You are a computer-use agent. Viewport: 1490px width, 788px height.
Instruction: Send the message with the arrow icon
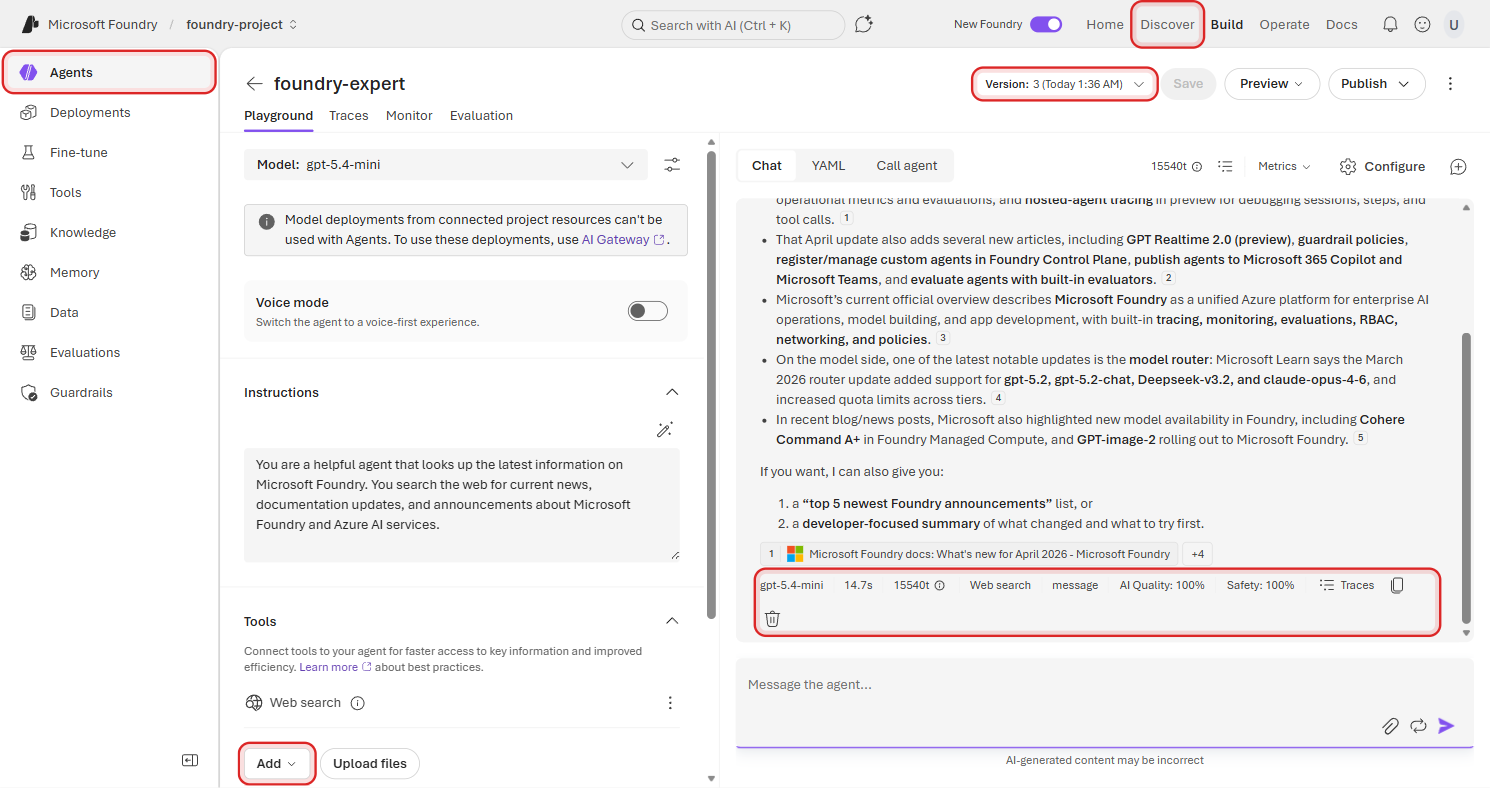point(1446,726)
